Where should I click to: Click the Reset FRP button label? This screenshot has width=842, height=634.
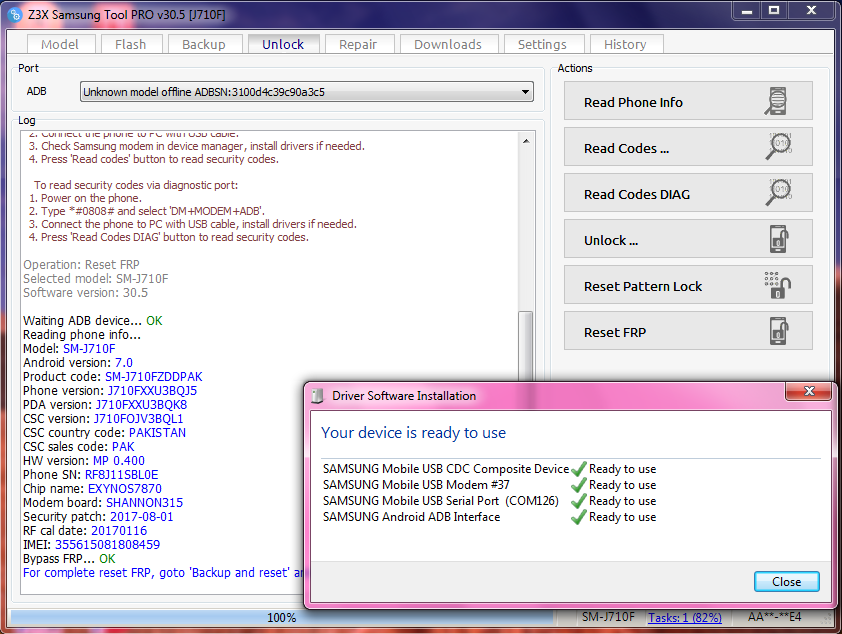point(615,333)
